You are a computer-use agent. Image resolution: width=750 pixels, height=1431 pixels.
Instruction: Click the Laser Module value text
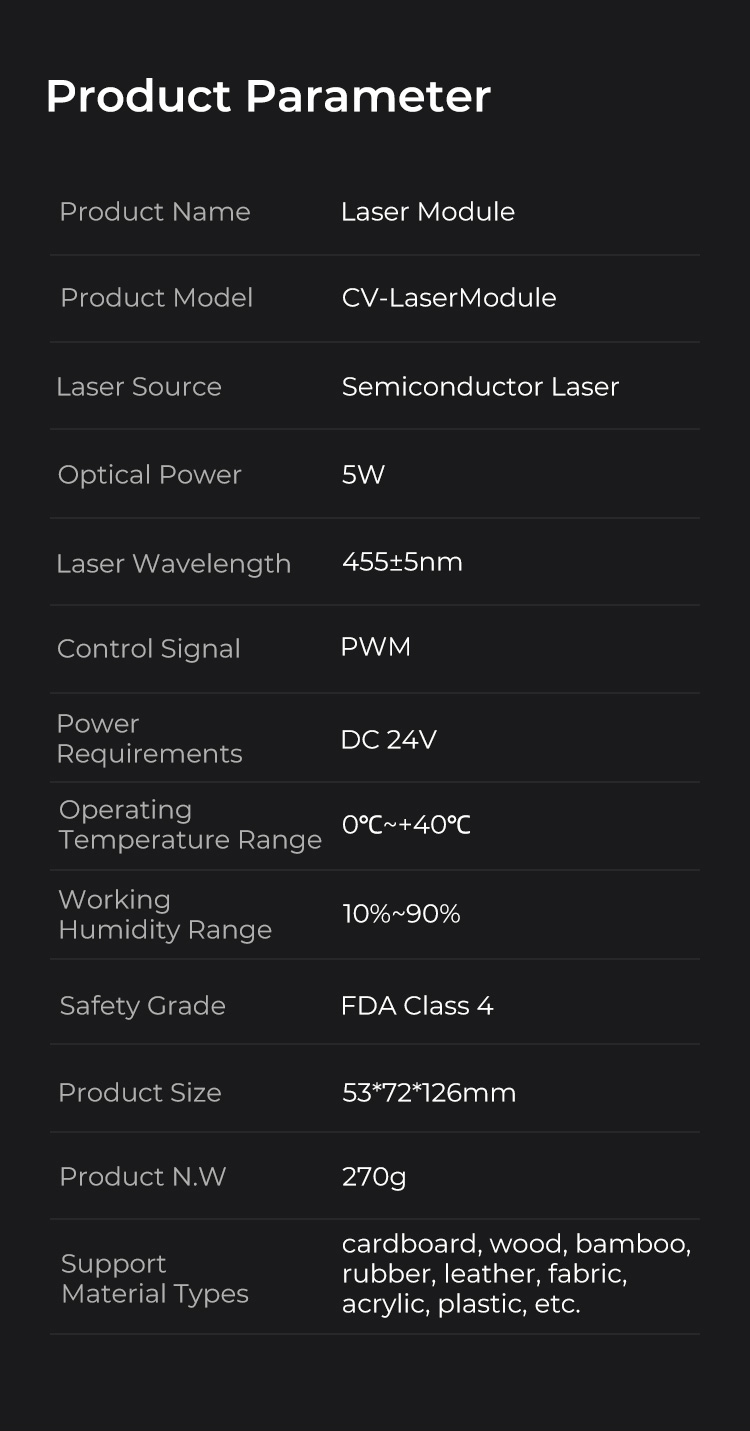[x=428, y=212]
